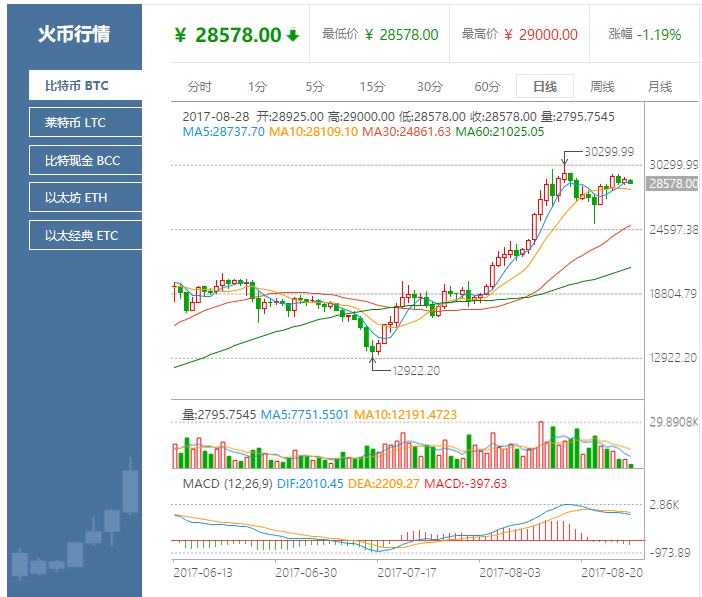Click the MACD (12,26,9) label

click(x=227, y=484)
